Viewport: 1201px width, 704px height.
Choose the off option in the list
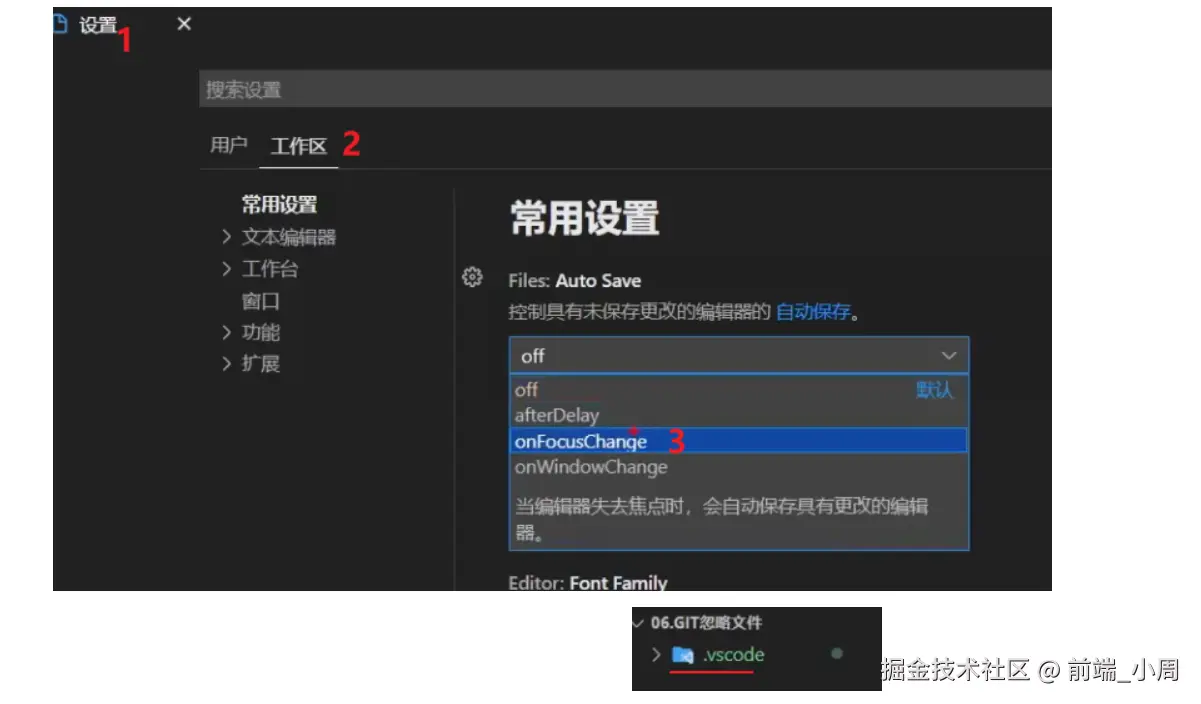[x=739, y=390]
